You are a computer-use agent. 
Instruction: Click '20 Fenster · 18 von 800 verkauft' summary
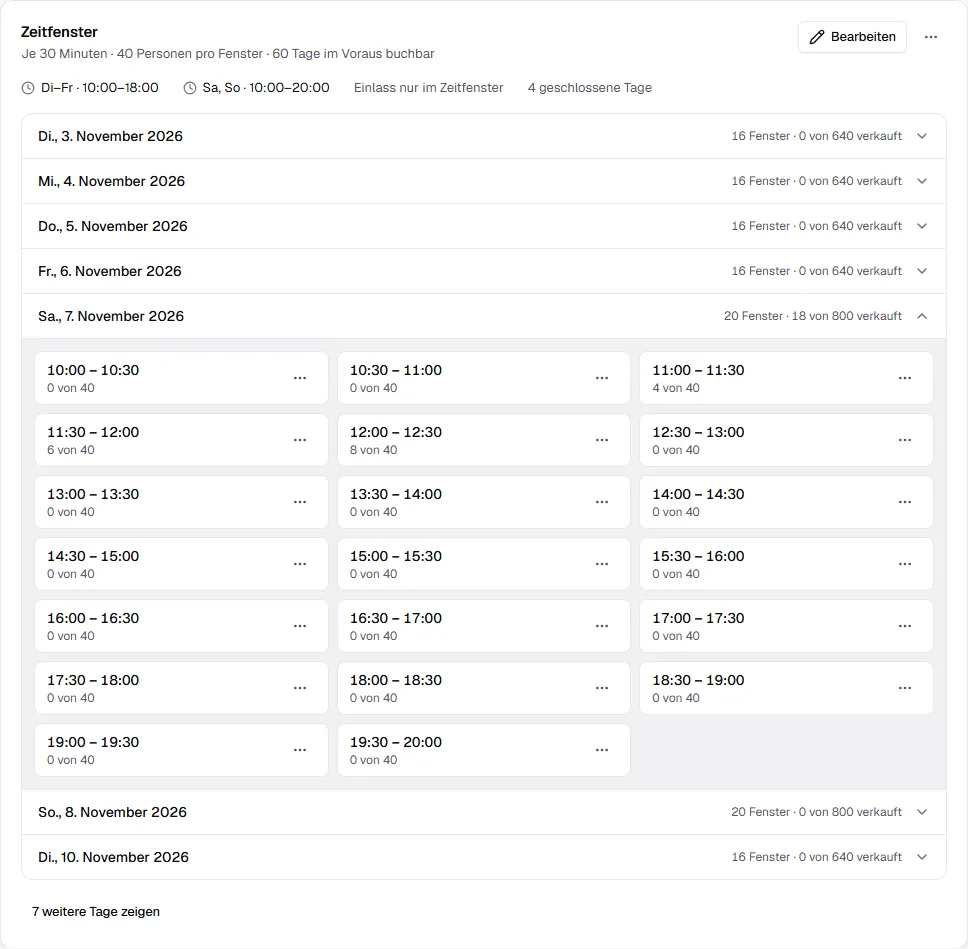pyautogui.click(x=813, y=316)
